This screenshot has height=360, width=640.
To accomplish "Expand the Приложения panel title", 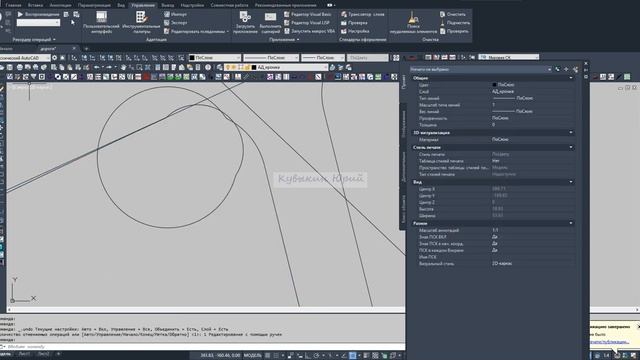I will pos(284,40).
